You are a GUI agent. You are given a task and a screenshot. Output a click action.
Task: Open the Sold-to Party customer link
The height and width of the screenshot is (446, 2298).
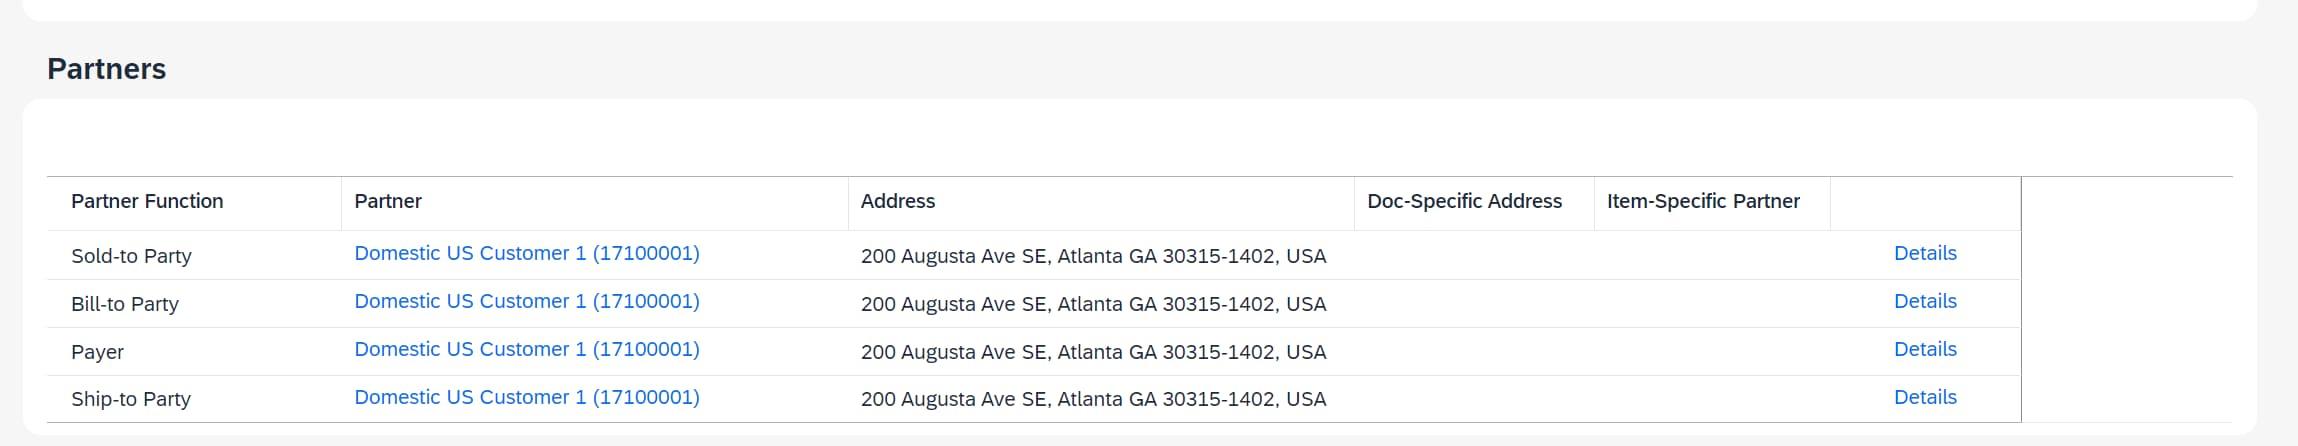[x=526, y=254]
